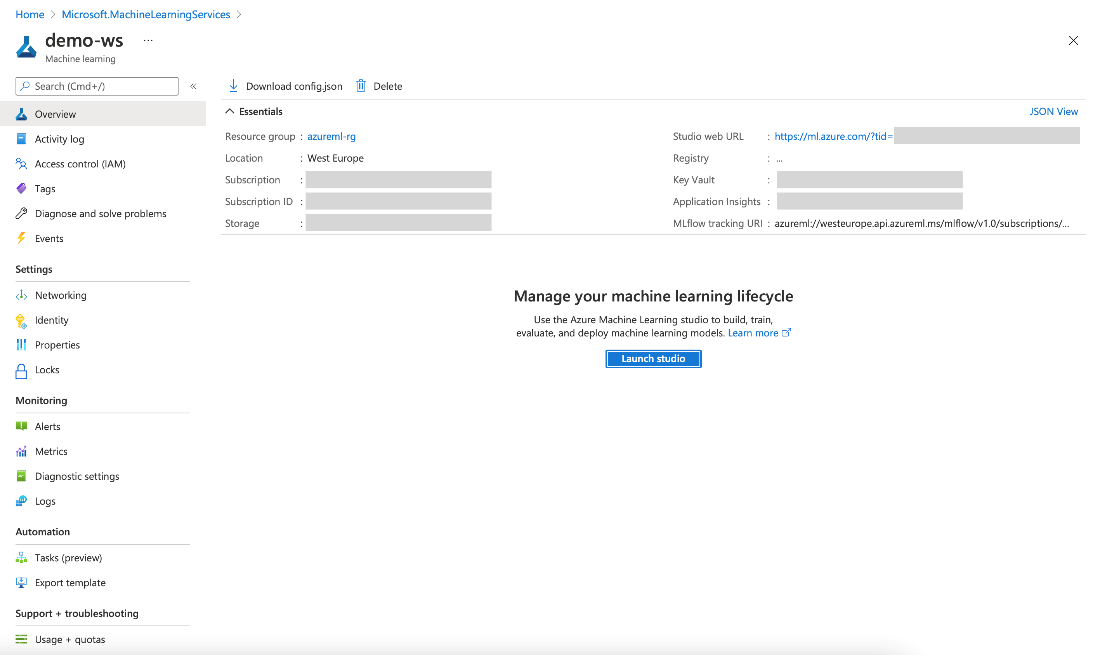Click the download arrow icon beside Download config.json
The width and height of the screenshot is (1100, 655).
[234, 86]
